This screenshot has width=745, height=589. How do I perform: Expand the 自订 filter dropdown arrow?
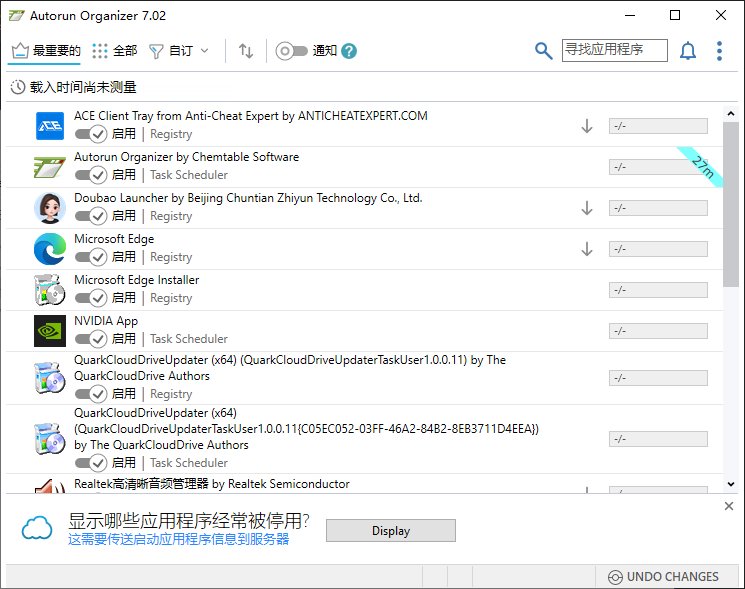[204, 50]
